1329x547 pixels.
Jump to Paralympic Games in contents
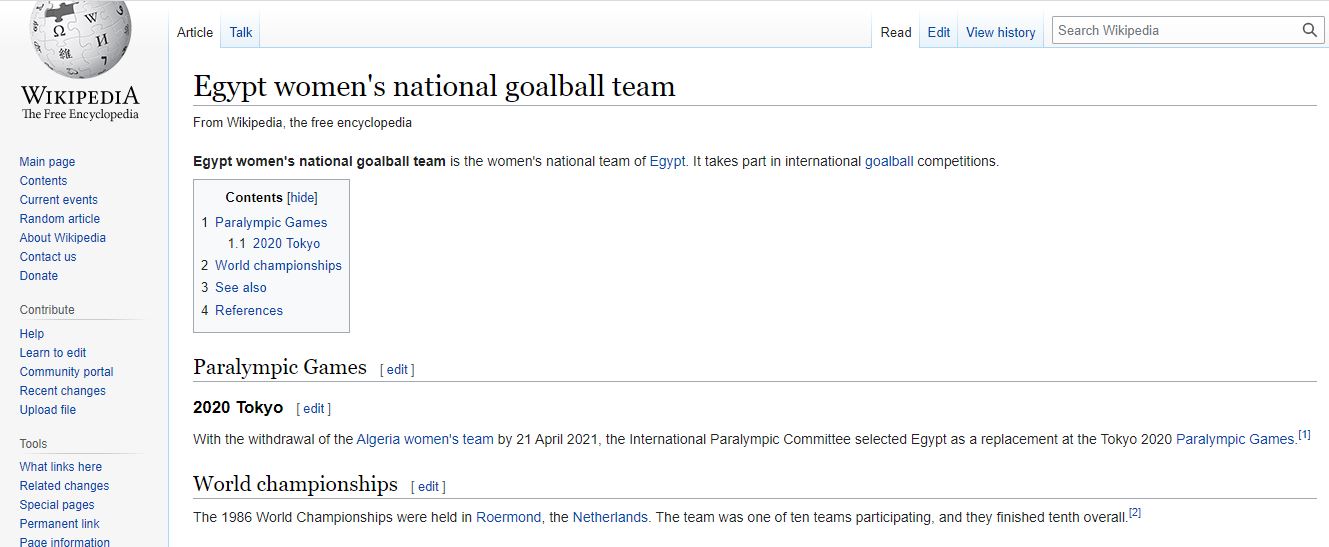click(x=271, y=222)
